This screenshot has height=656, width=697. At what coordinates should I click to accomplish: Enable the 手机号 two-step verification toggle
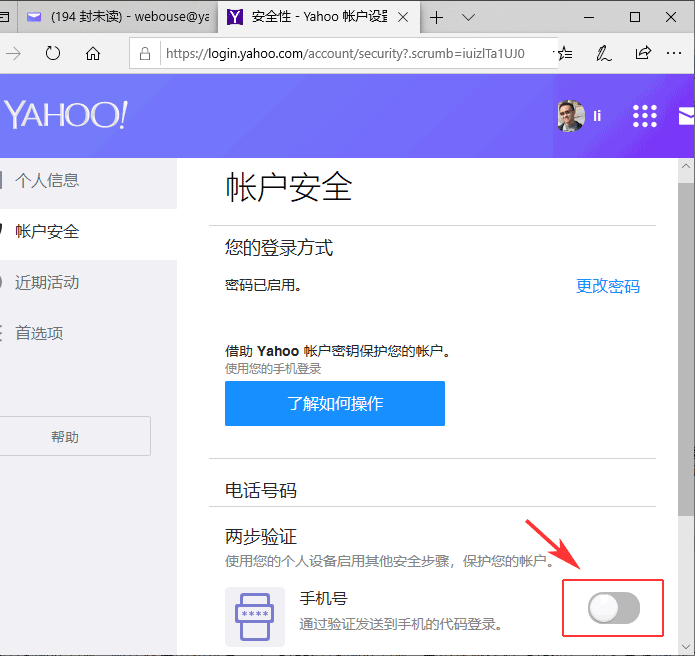pyautogui.click(x=613, y=608)
